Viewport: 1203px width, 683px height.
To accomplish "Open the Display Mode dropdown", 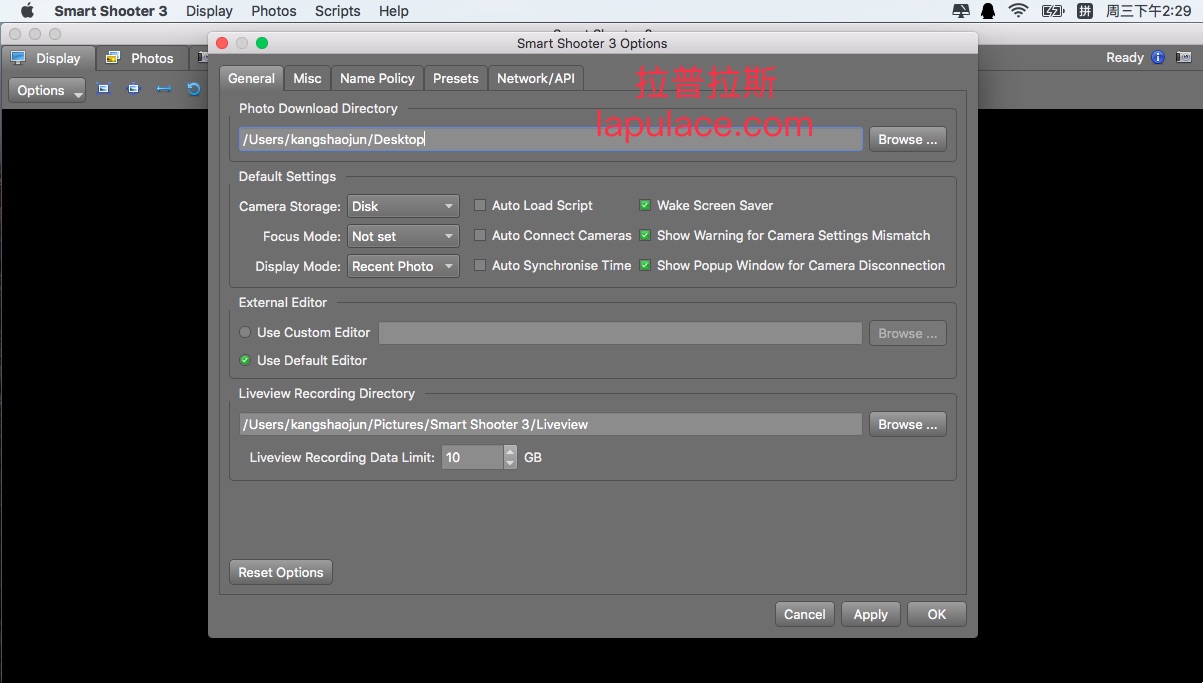I will click(403, 266).
